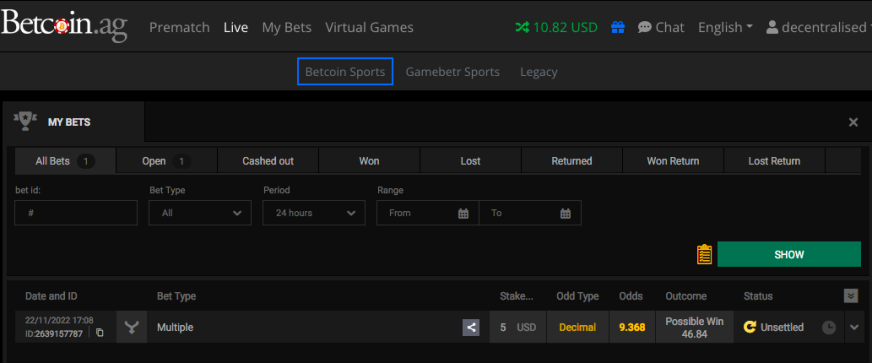Open the To date calendar icon
Image resolution: width=872 pixels, height=363 pixels.
click(x=566, y=213)
